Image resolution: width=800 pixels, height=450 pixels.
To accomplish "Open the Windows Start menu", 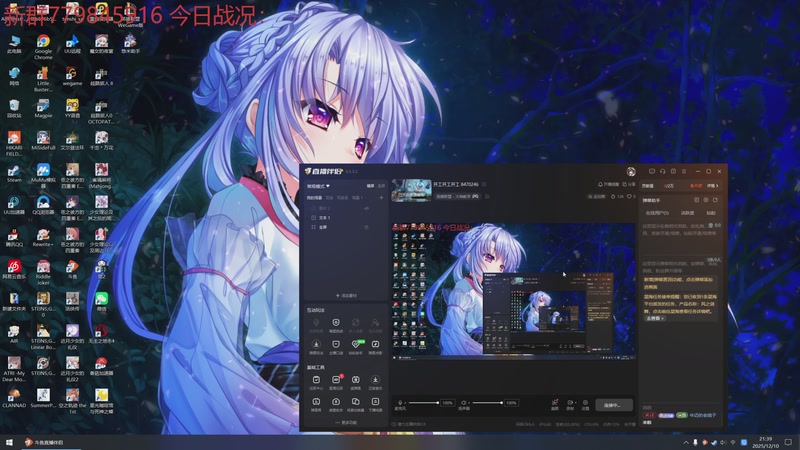I will pos(9,442).
